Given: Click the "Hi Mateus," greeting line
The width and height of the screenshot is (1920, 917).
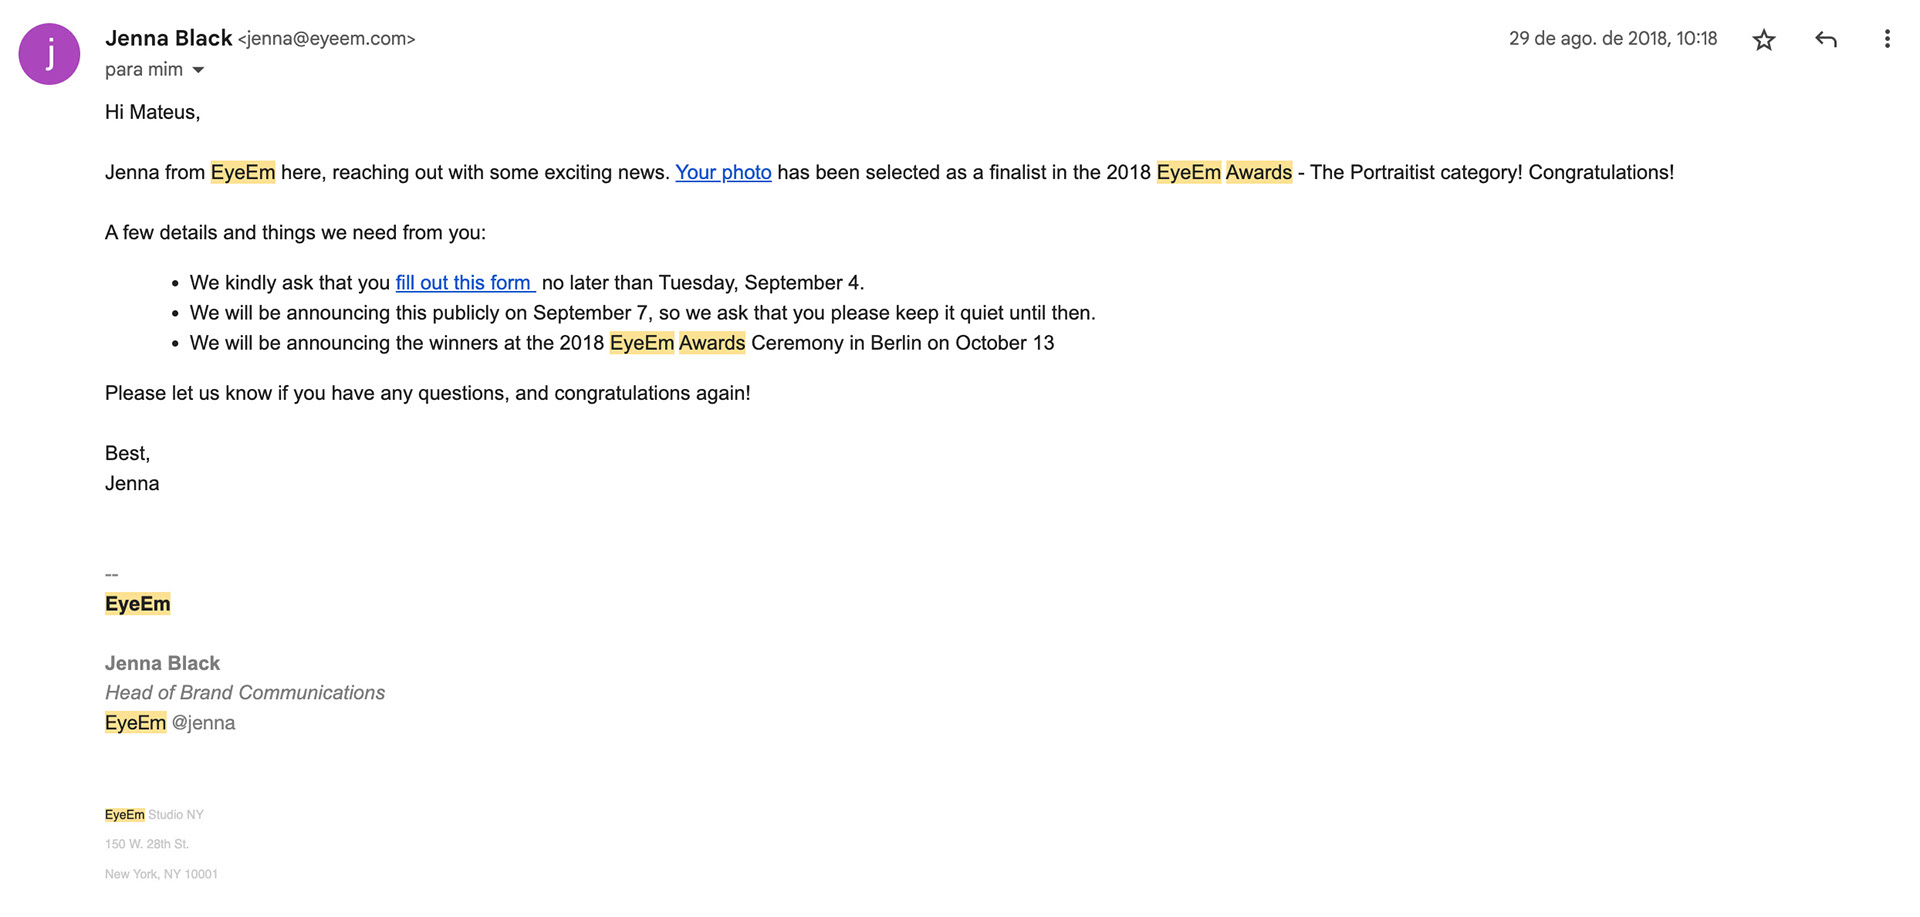Looking at the screenshot, I should tap(152, 112).
